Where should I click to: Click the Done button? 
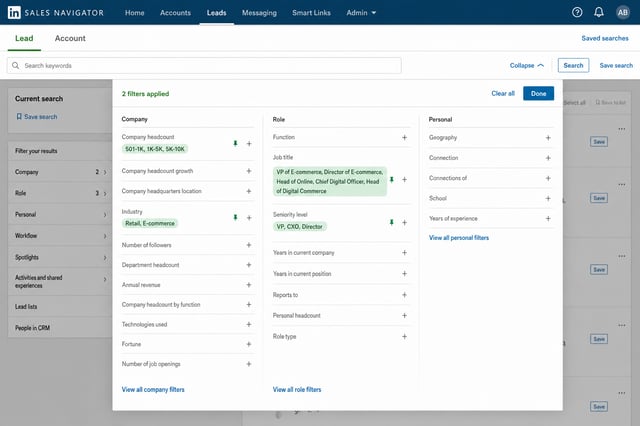(538, 93)
